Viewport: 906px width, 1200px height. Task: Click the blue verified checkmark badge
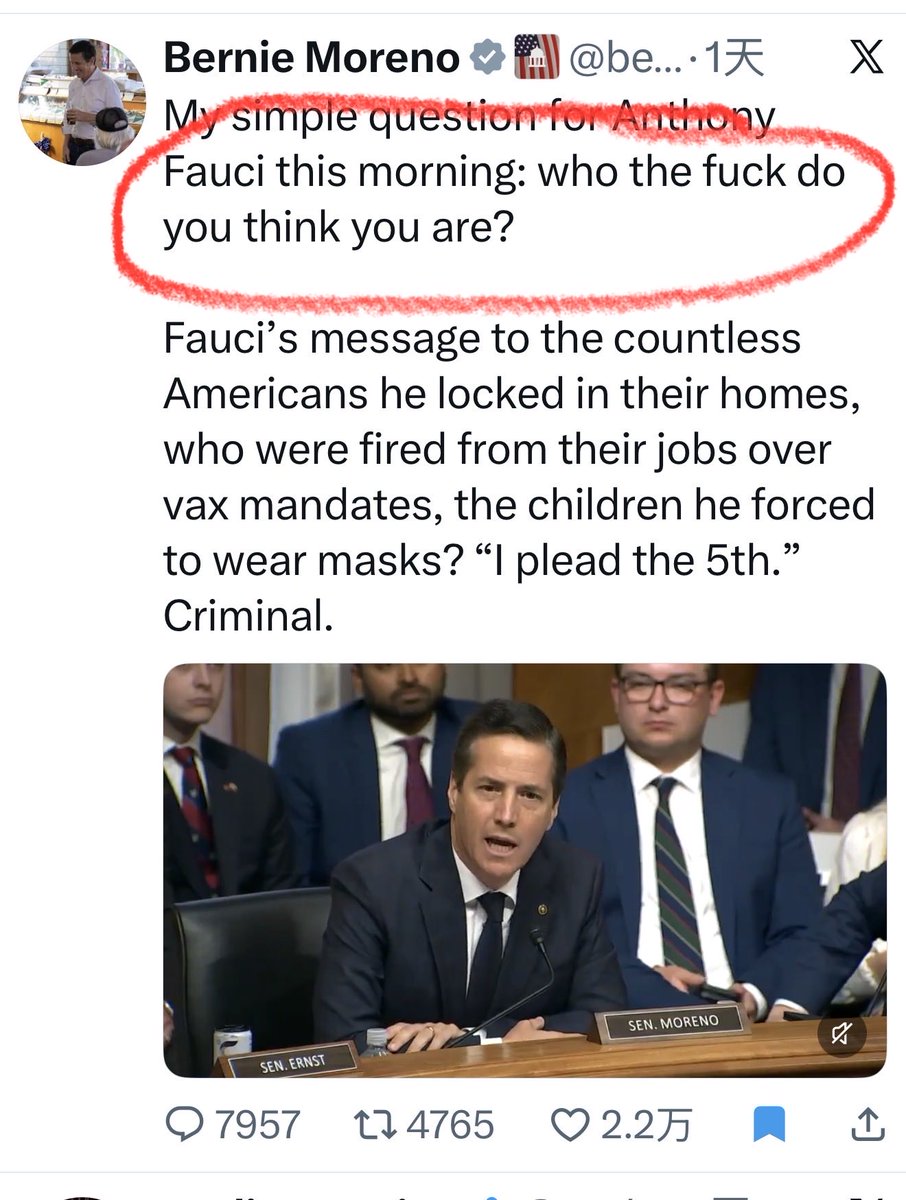(x=487, y=59)
